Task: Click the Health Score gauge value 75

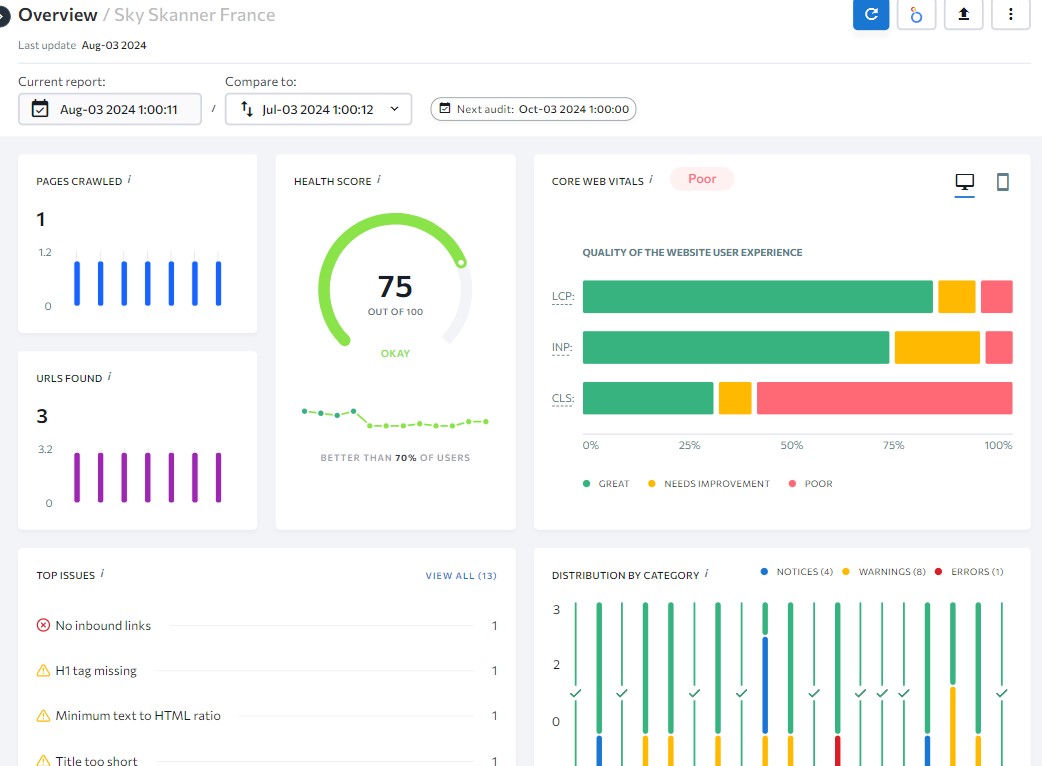Action: 395,287
